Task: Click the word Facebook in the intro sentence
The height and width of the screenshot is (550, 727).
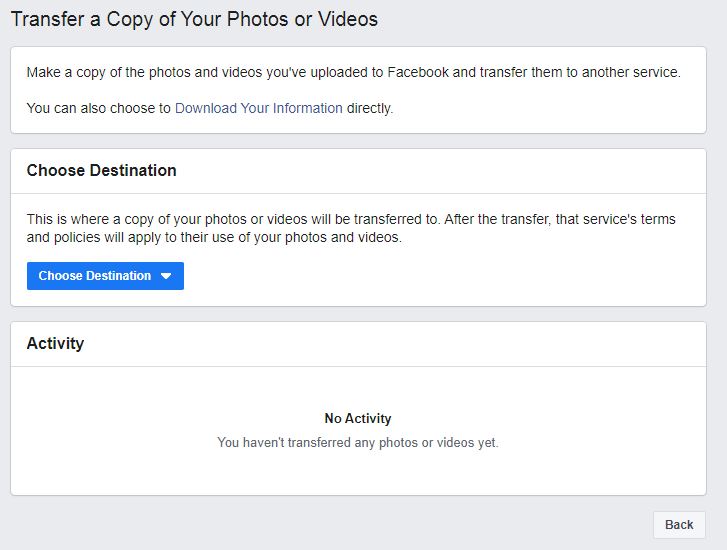Action: tap(418, 72)
